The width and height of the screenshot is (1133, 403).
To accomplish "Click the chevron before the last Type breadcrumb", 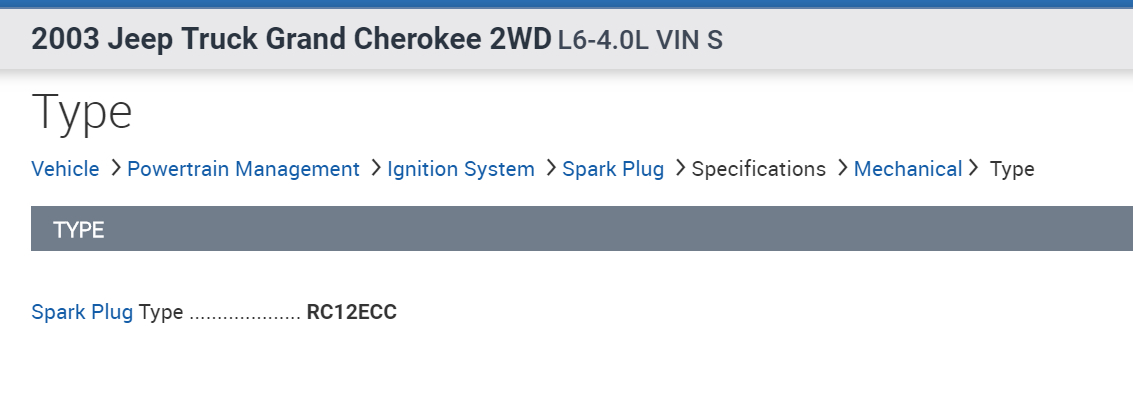I will click(x=973, y=169).
